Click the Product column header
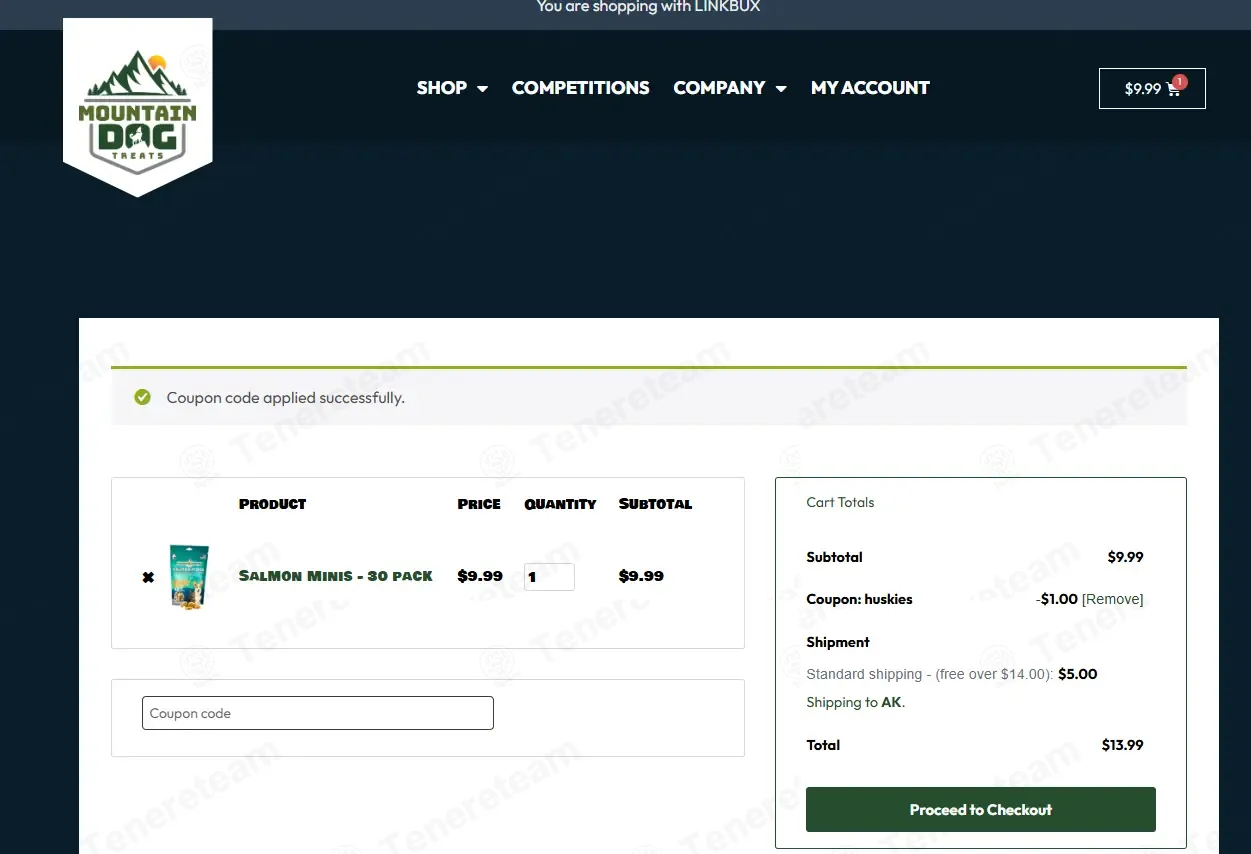Viewport: 1251px width, 854px height. (x=273, y=504)
